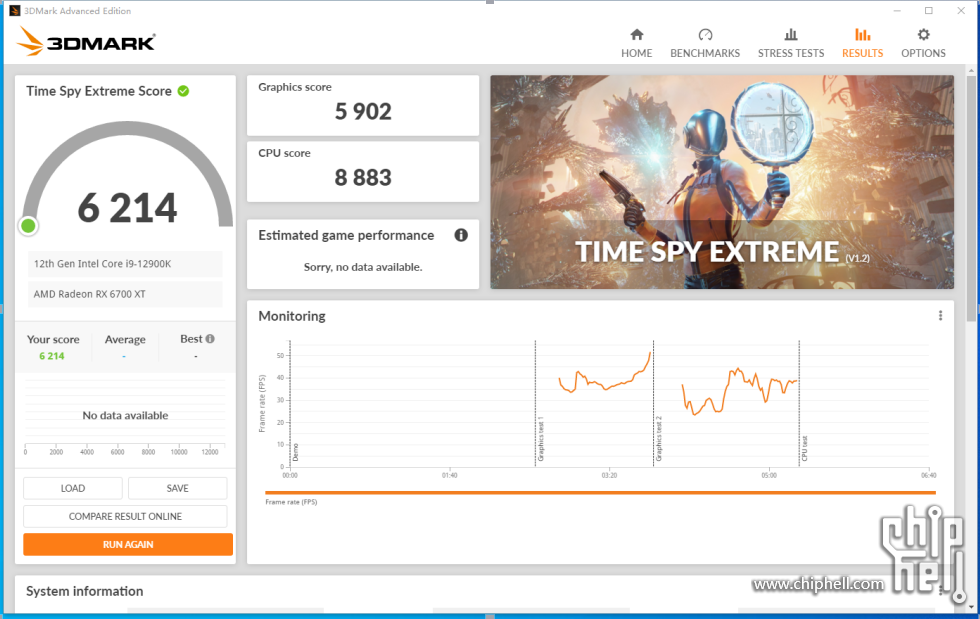Click the Monitoring panel heading
Screen dimensions: 980x619
coord(292,316)
